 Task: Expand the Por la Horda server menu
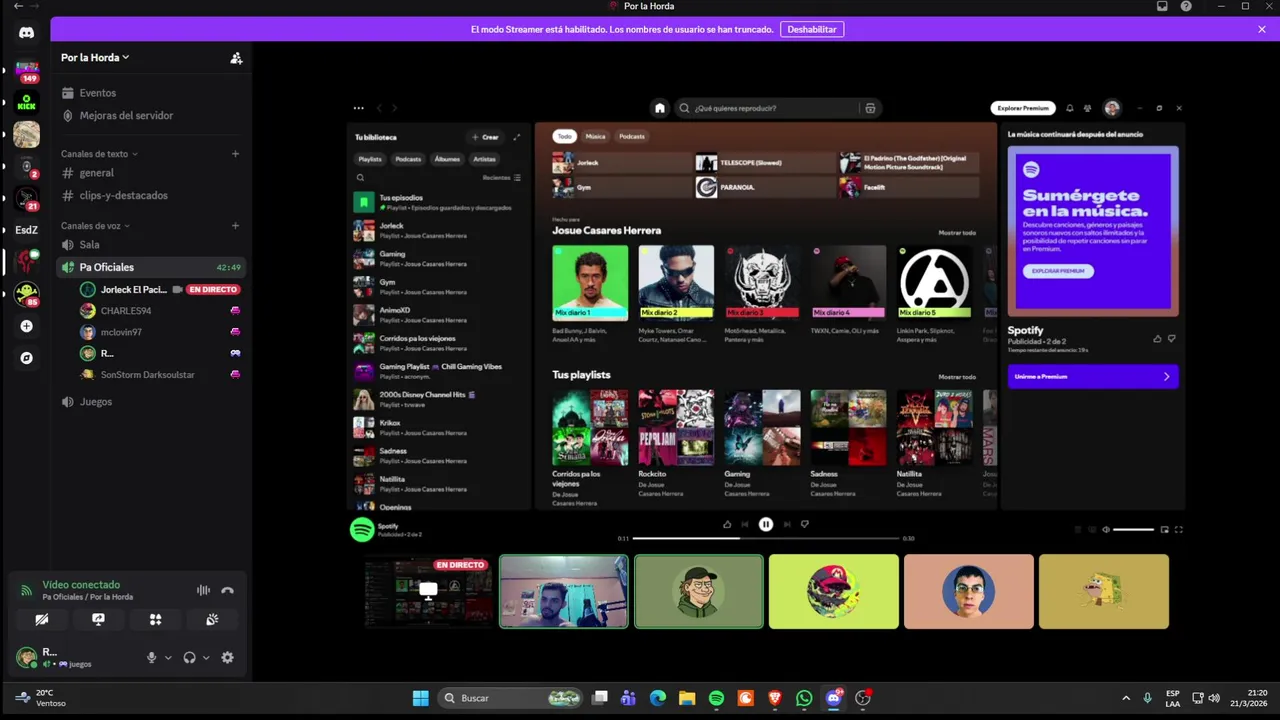point(95,58)
